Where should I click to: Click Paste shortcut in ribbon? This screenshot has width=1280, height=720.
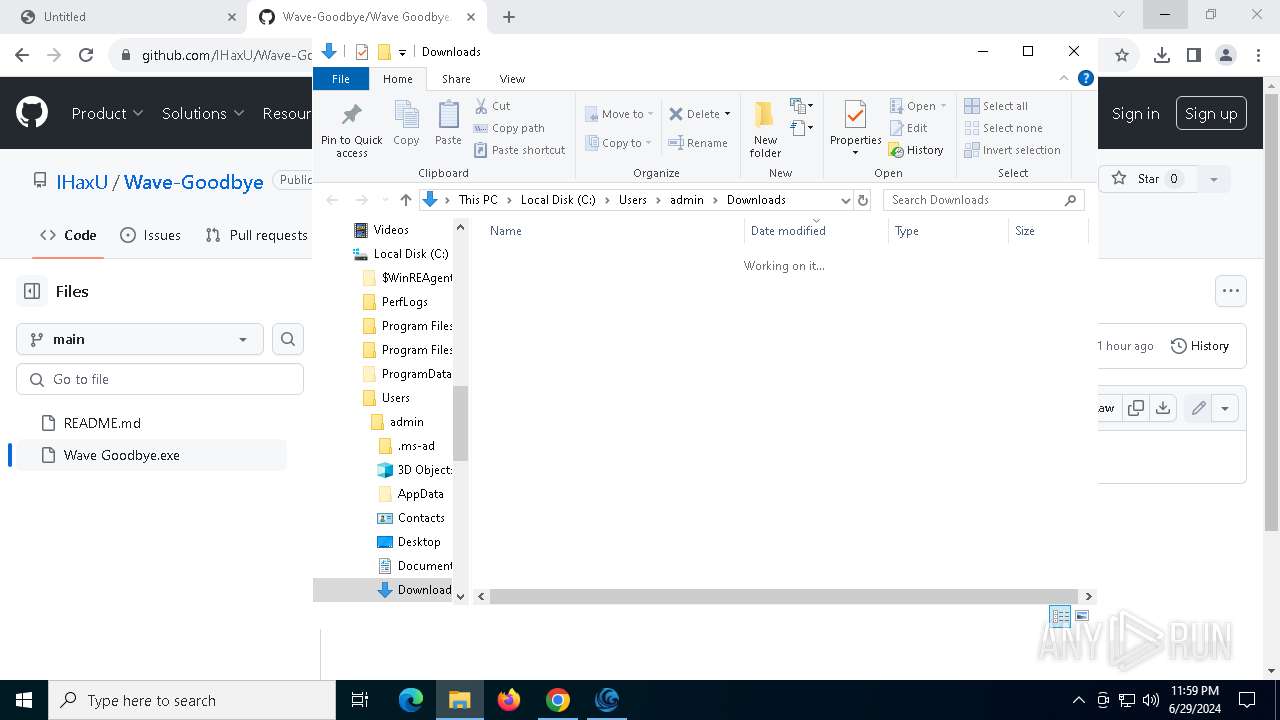tap(520, 150)
